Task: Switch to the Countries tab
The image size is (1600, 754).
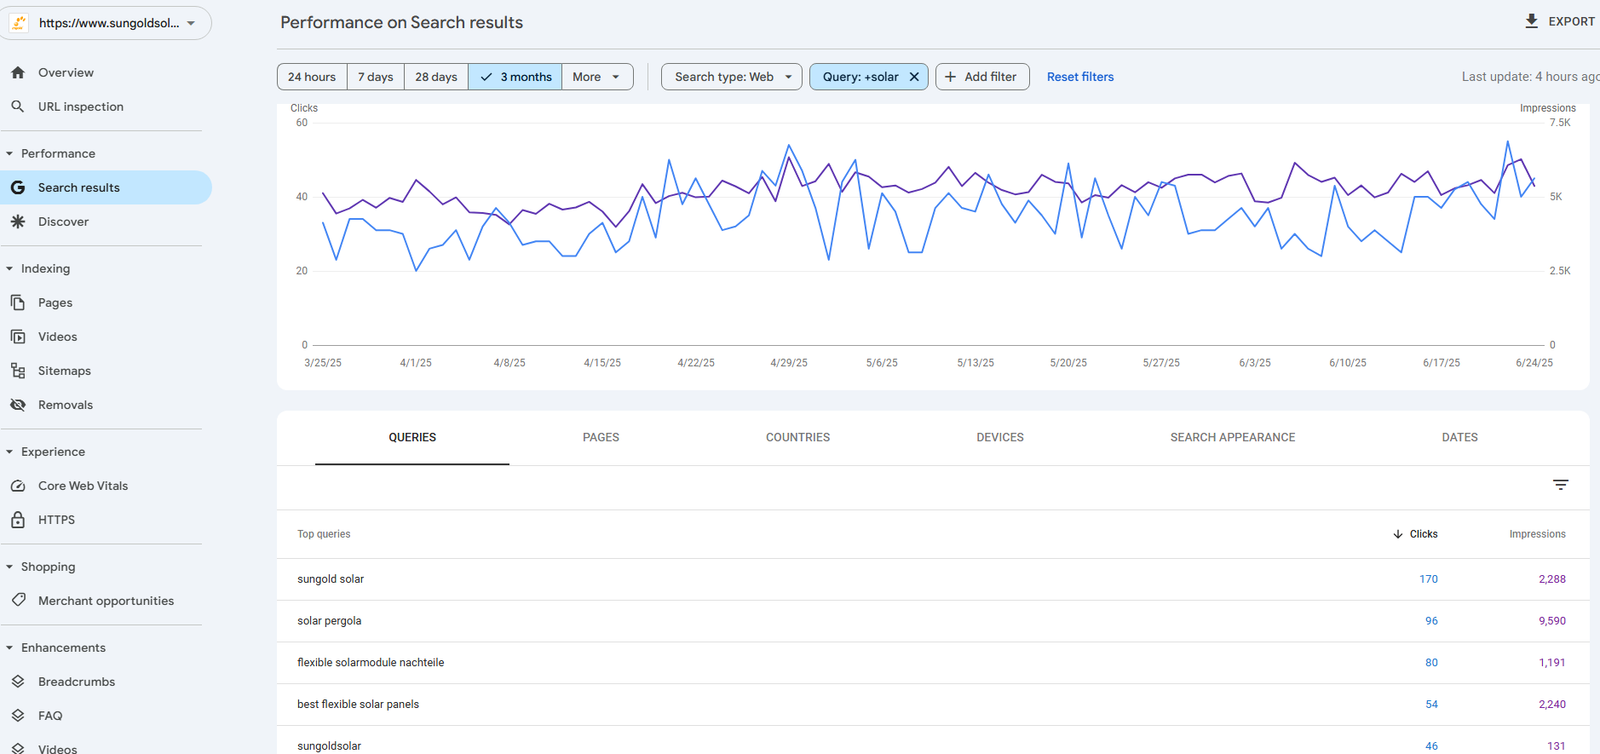Action: (x=798, y=438)
